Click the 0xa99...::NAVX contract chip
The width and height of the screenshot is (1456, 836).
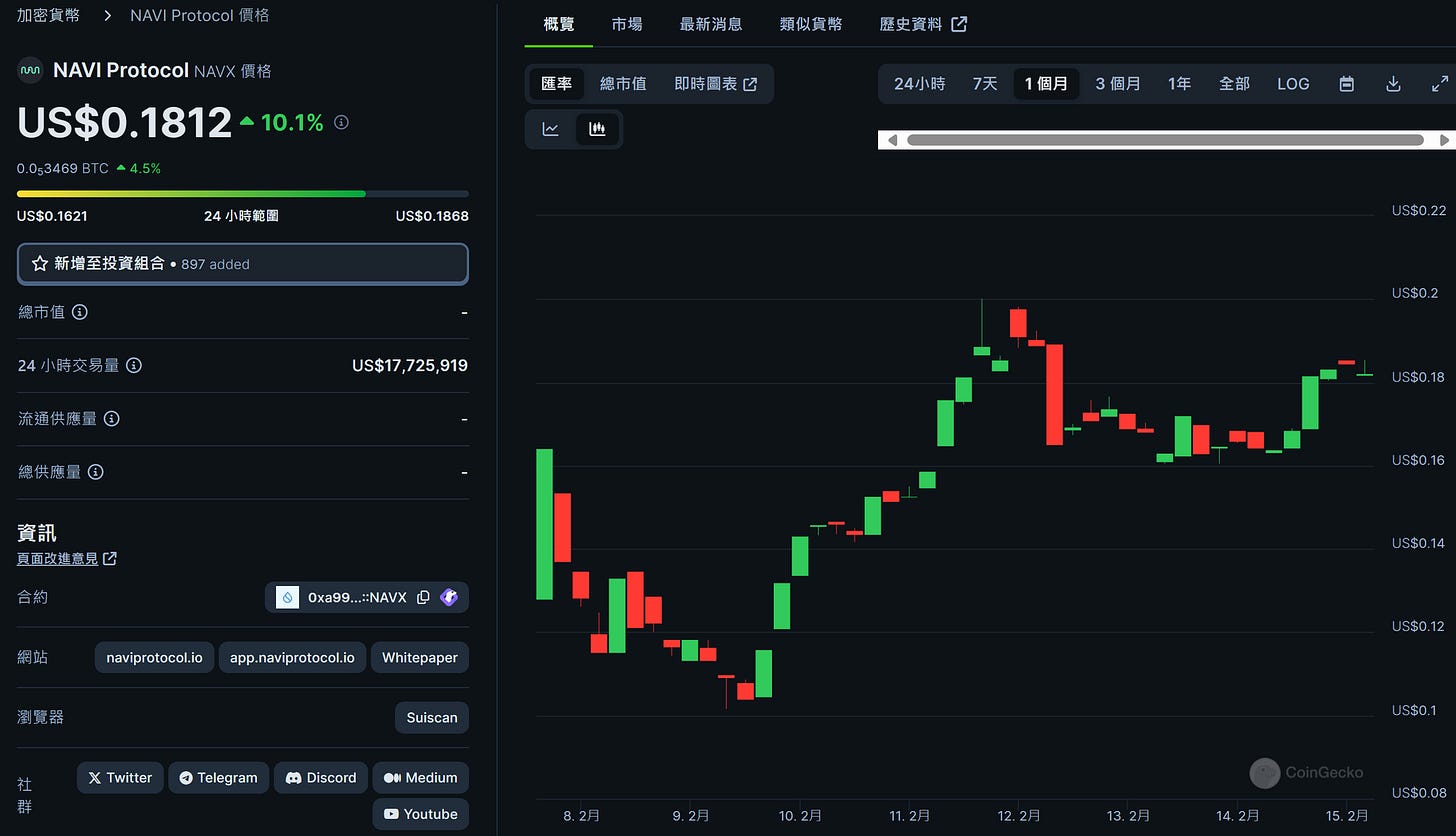click(x=366, y=597)
